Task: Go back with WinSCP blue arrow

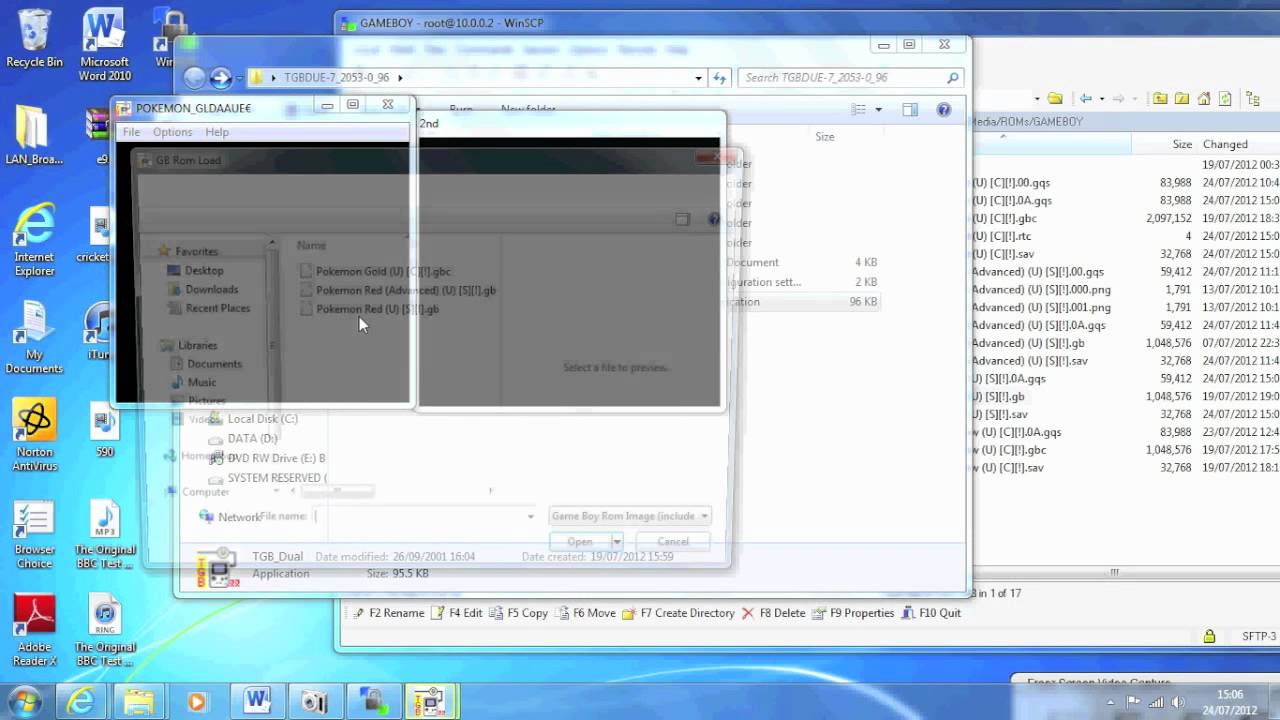Action: coord(1086,98)
